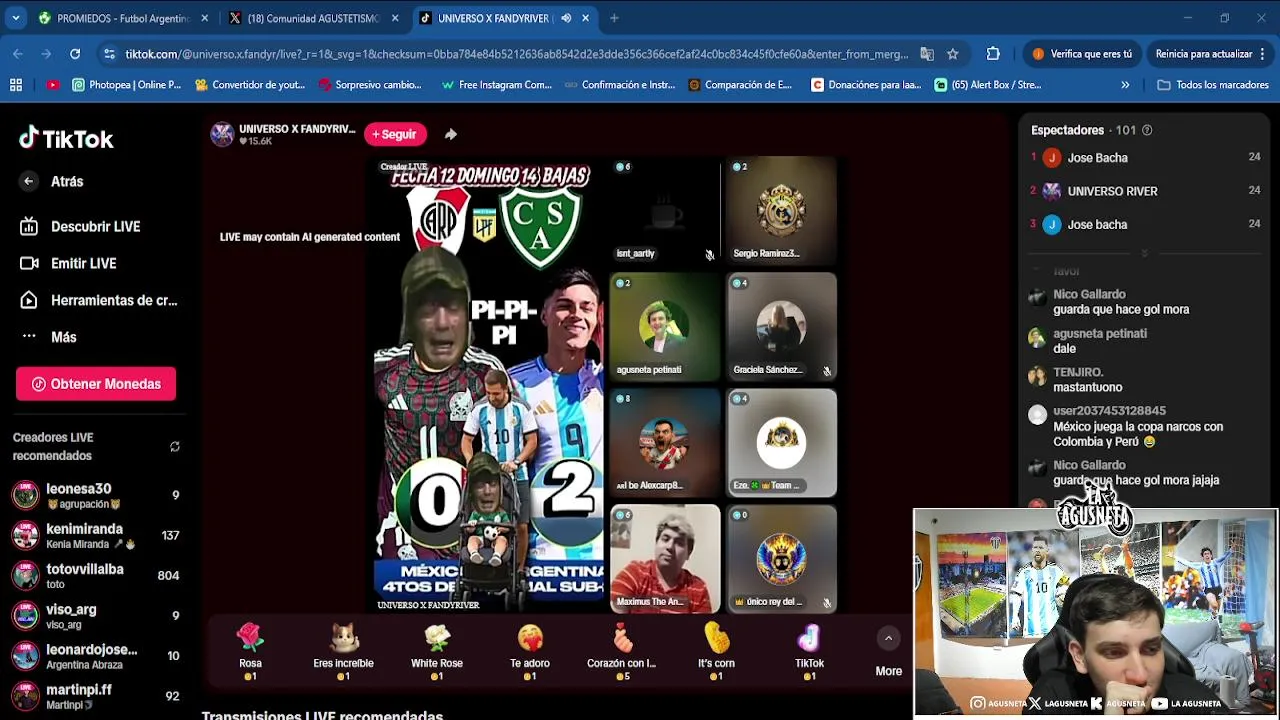Select guest tile Alexcarp8
1280x720 pixels.
click(665, 442)
